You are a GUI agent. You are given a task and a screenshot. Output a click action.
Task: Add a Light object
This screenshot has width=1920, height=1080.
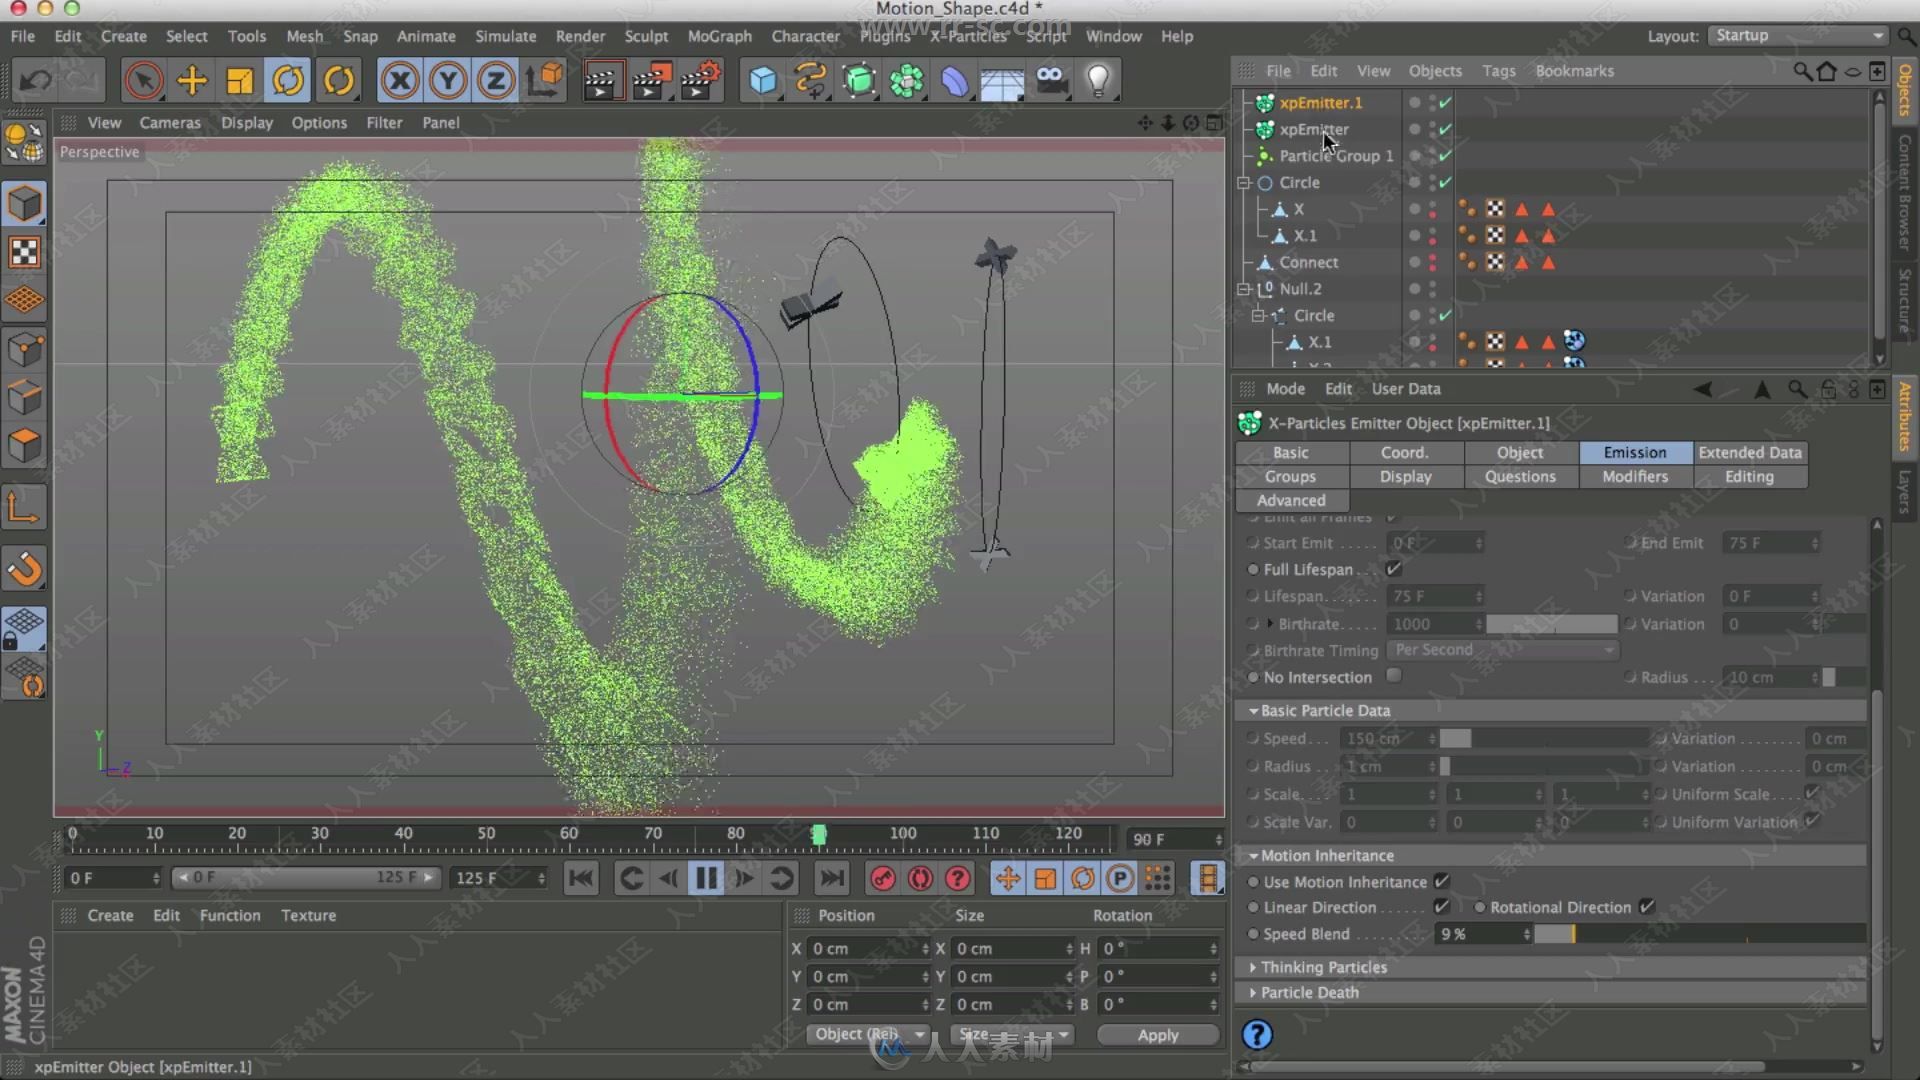pyautogui.click(x=1099, y=80)
